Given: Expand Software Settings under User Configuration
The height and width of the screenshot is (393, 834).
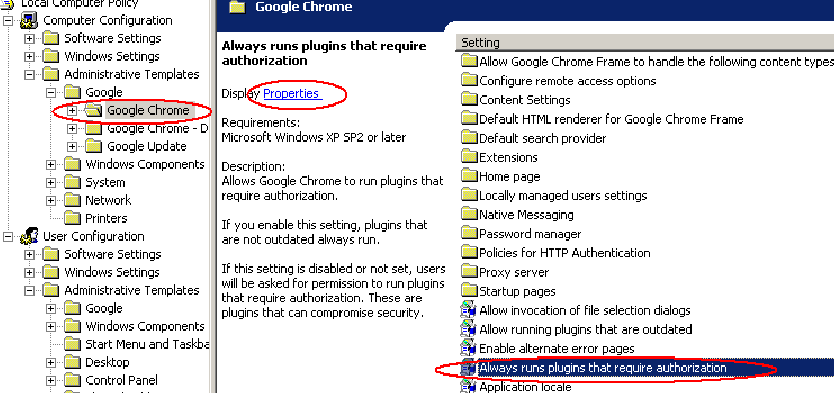Looking at the screenshot, I should 29,255.
